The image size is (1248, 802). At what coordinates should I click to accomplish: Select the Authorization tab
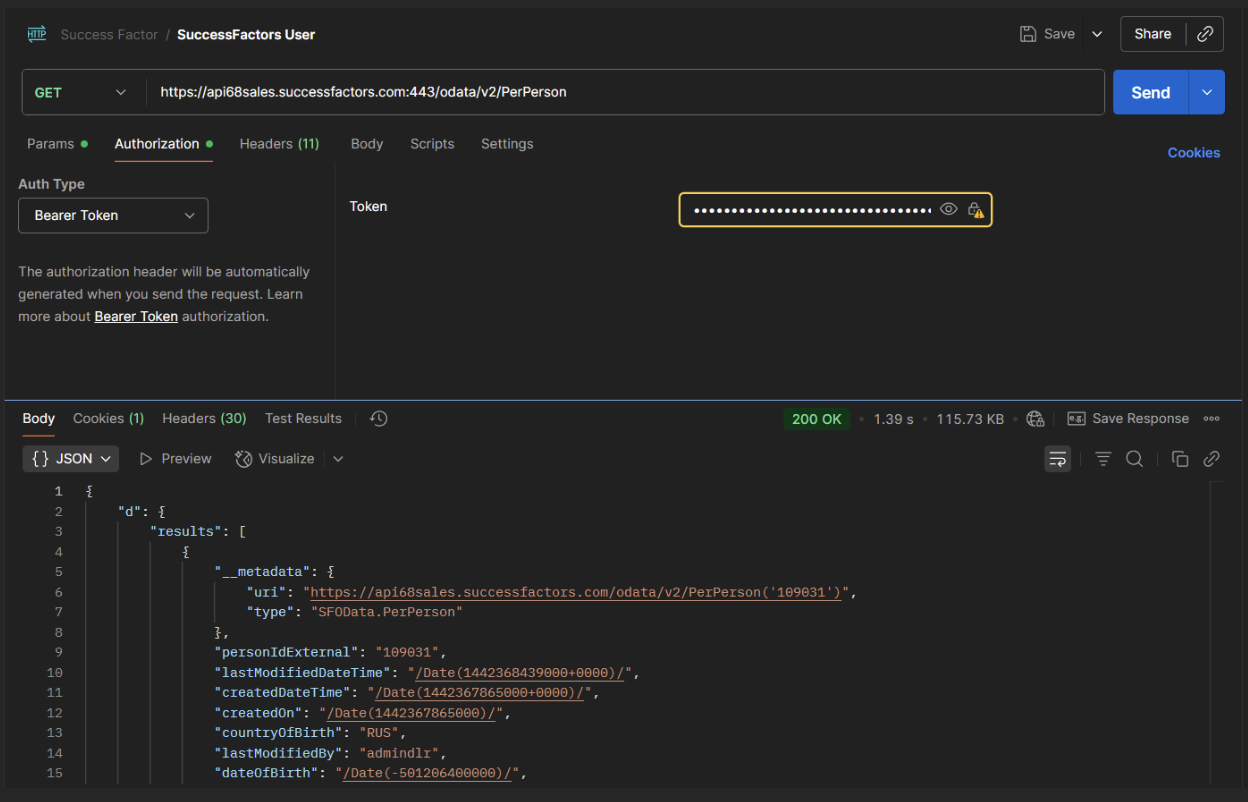point(163,144)
